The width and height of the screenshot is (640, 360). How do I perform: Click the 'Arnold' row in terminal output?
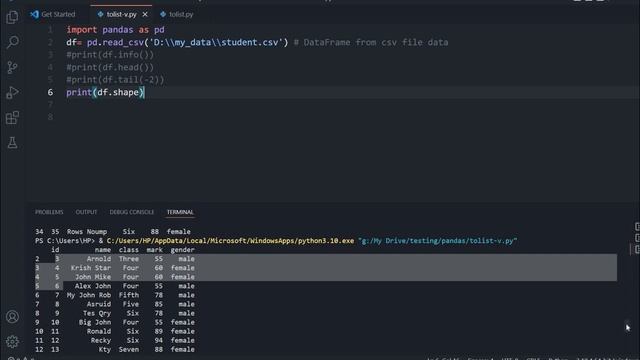coord(115,259)
